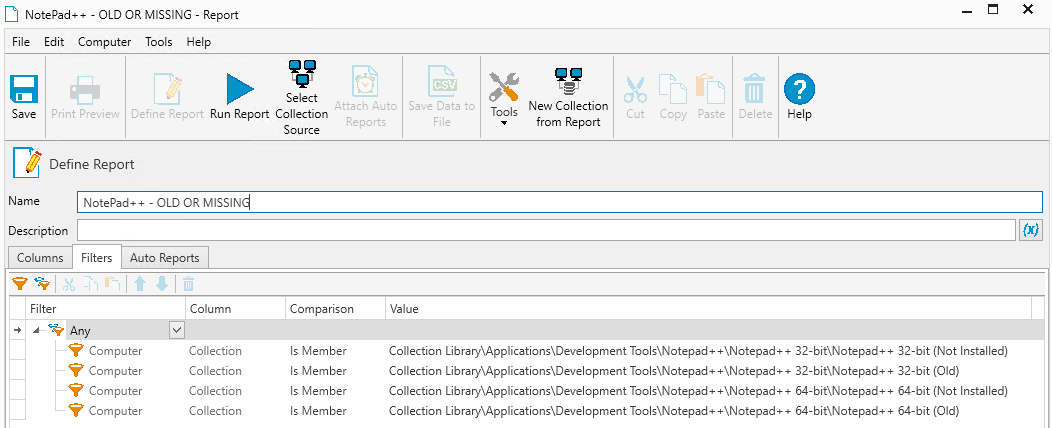
Task: Insert variable using the (x) button
Action: [x=1031, y=230]
